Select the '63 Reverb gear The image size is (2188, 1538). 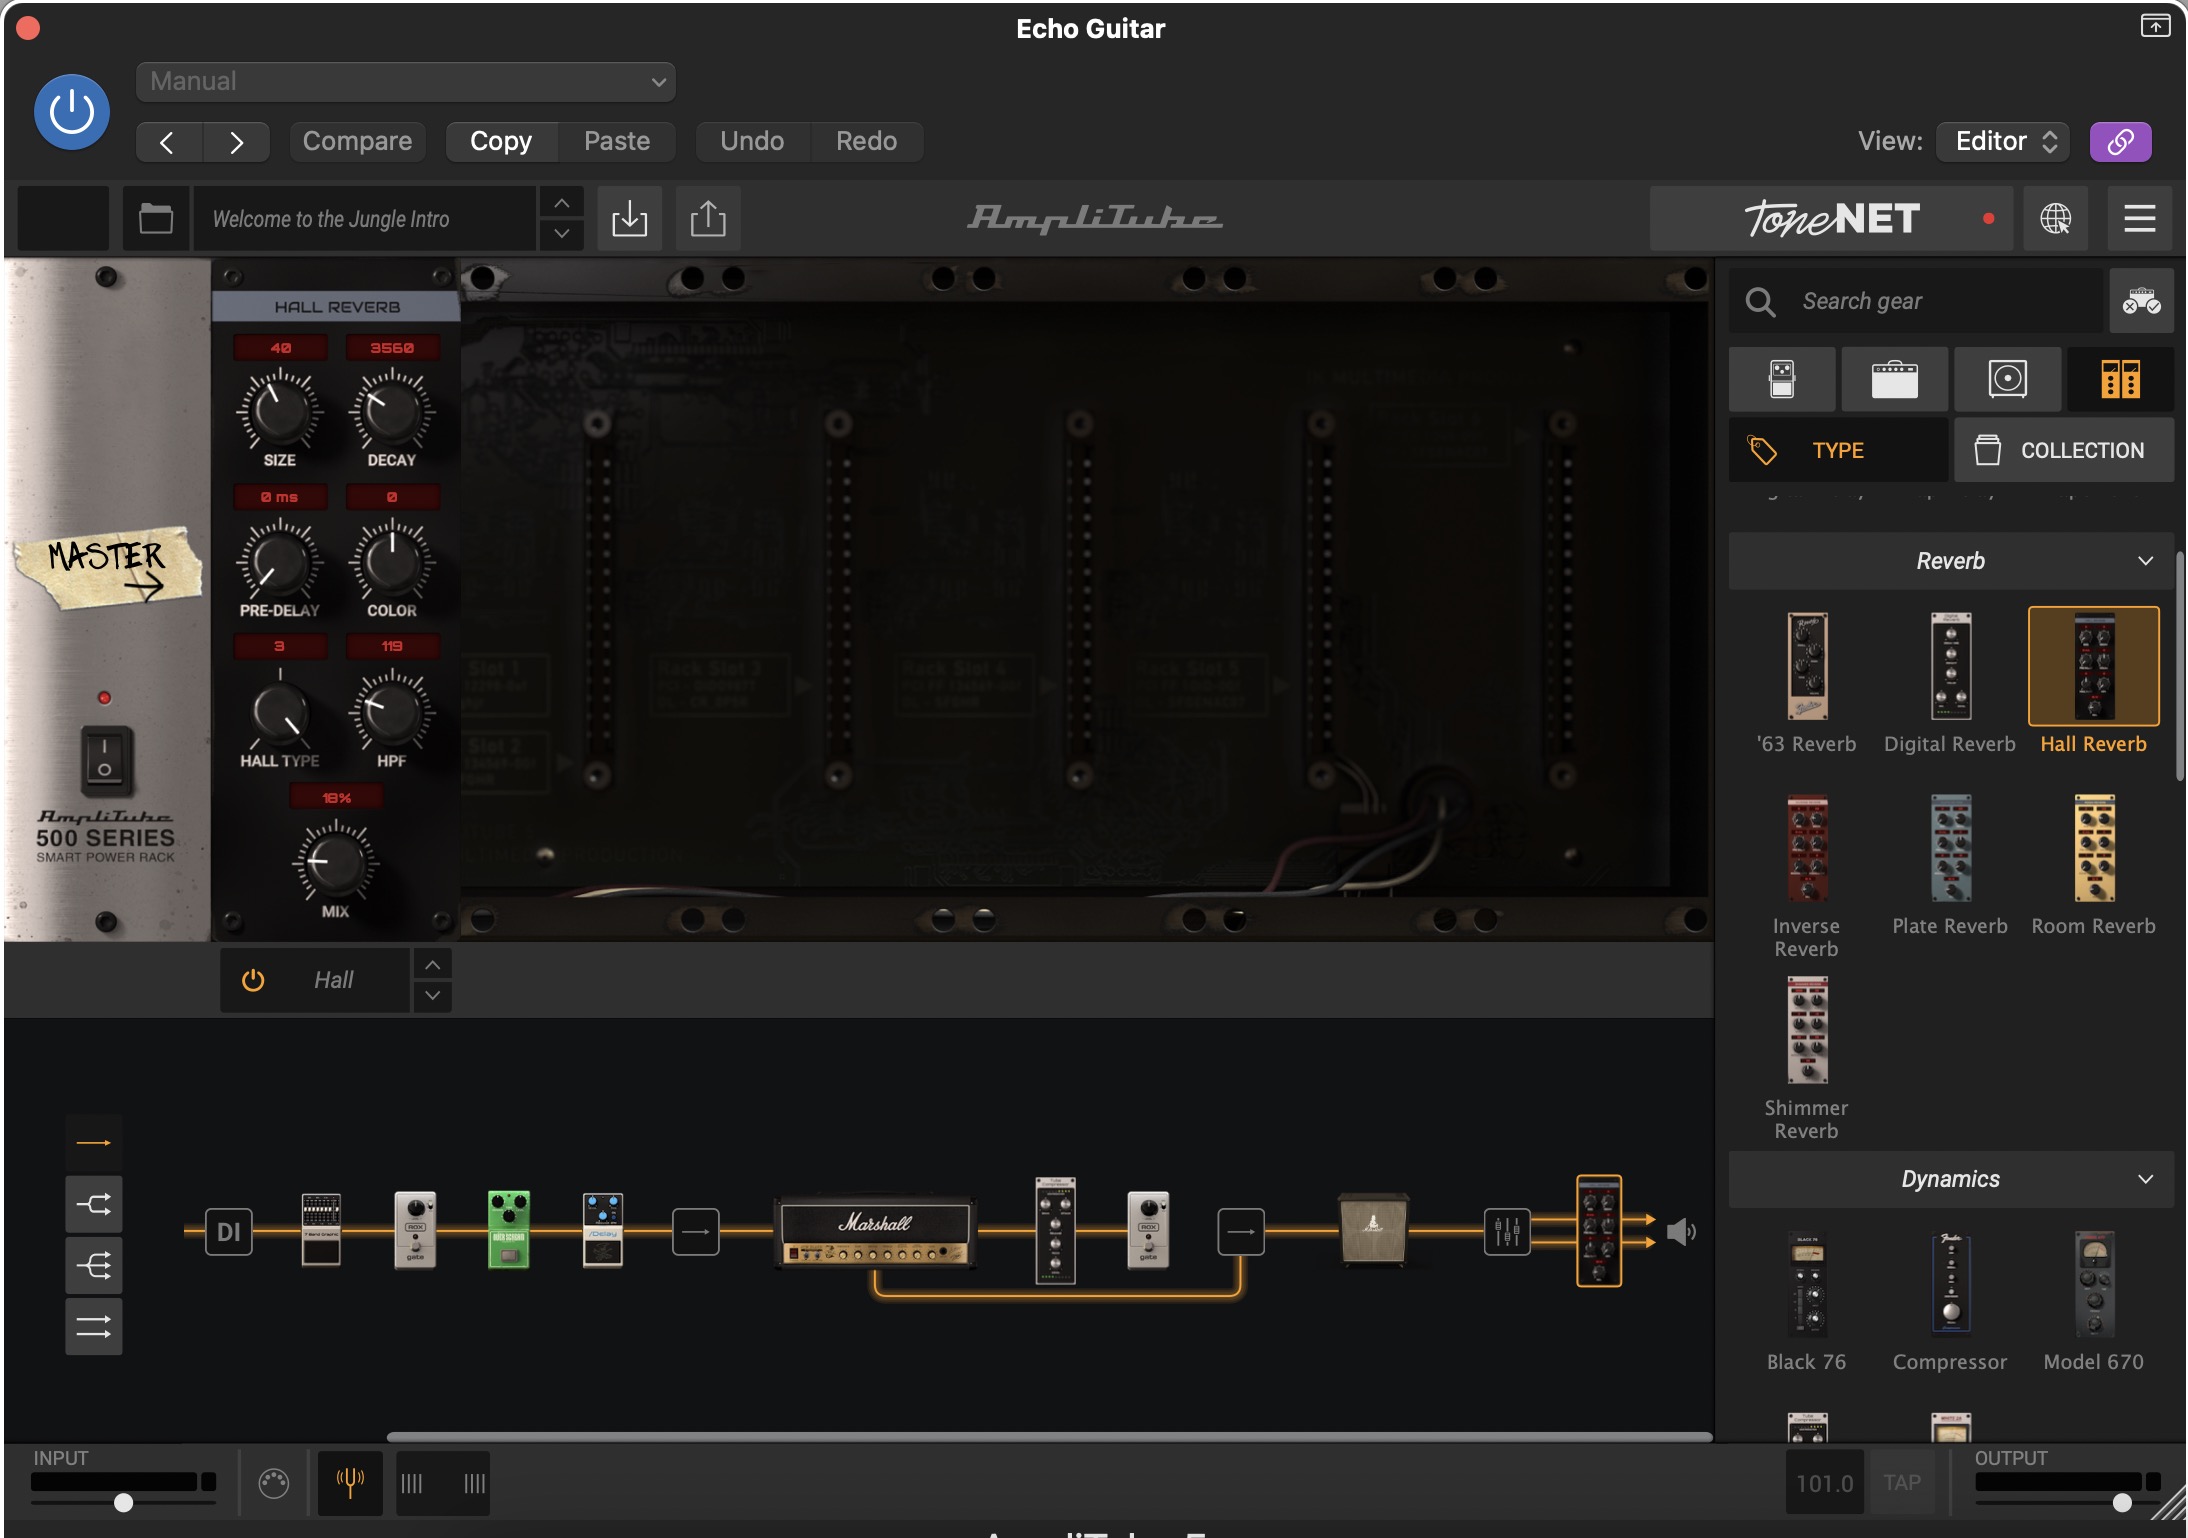1807,684
